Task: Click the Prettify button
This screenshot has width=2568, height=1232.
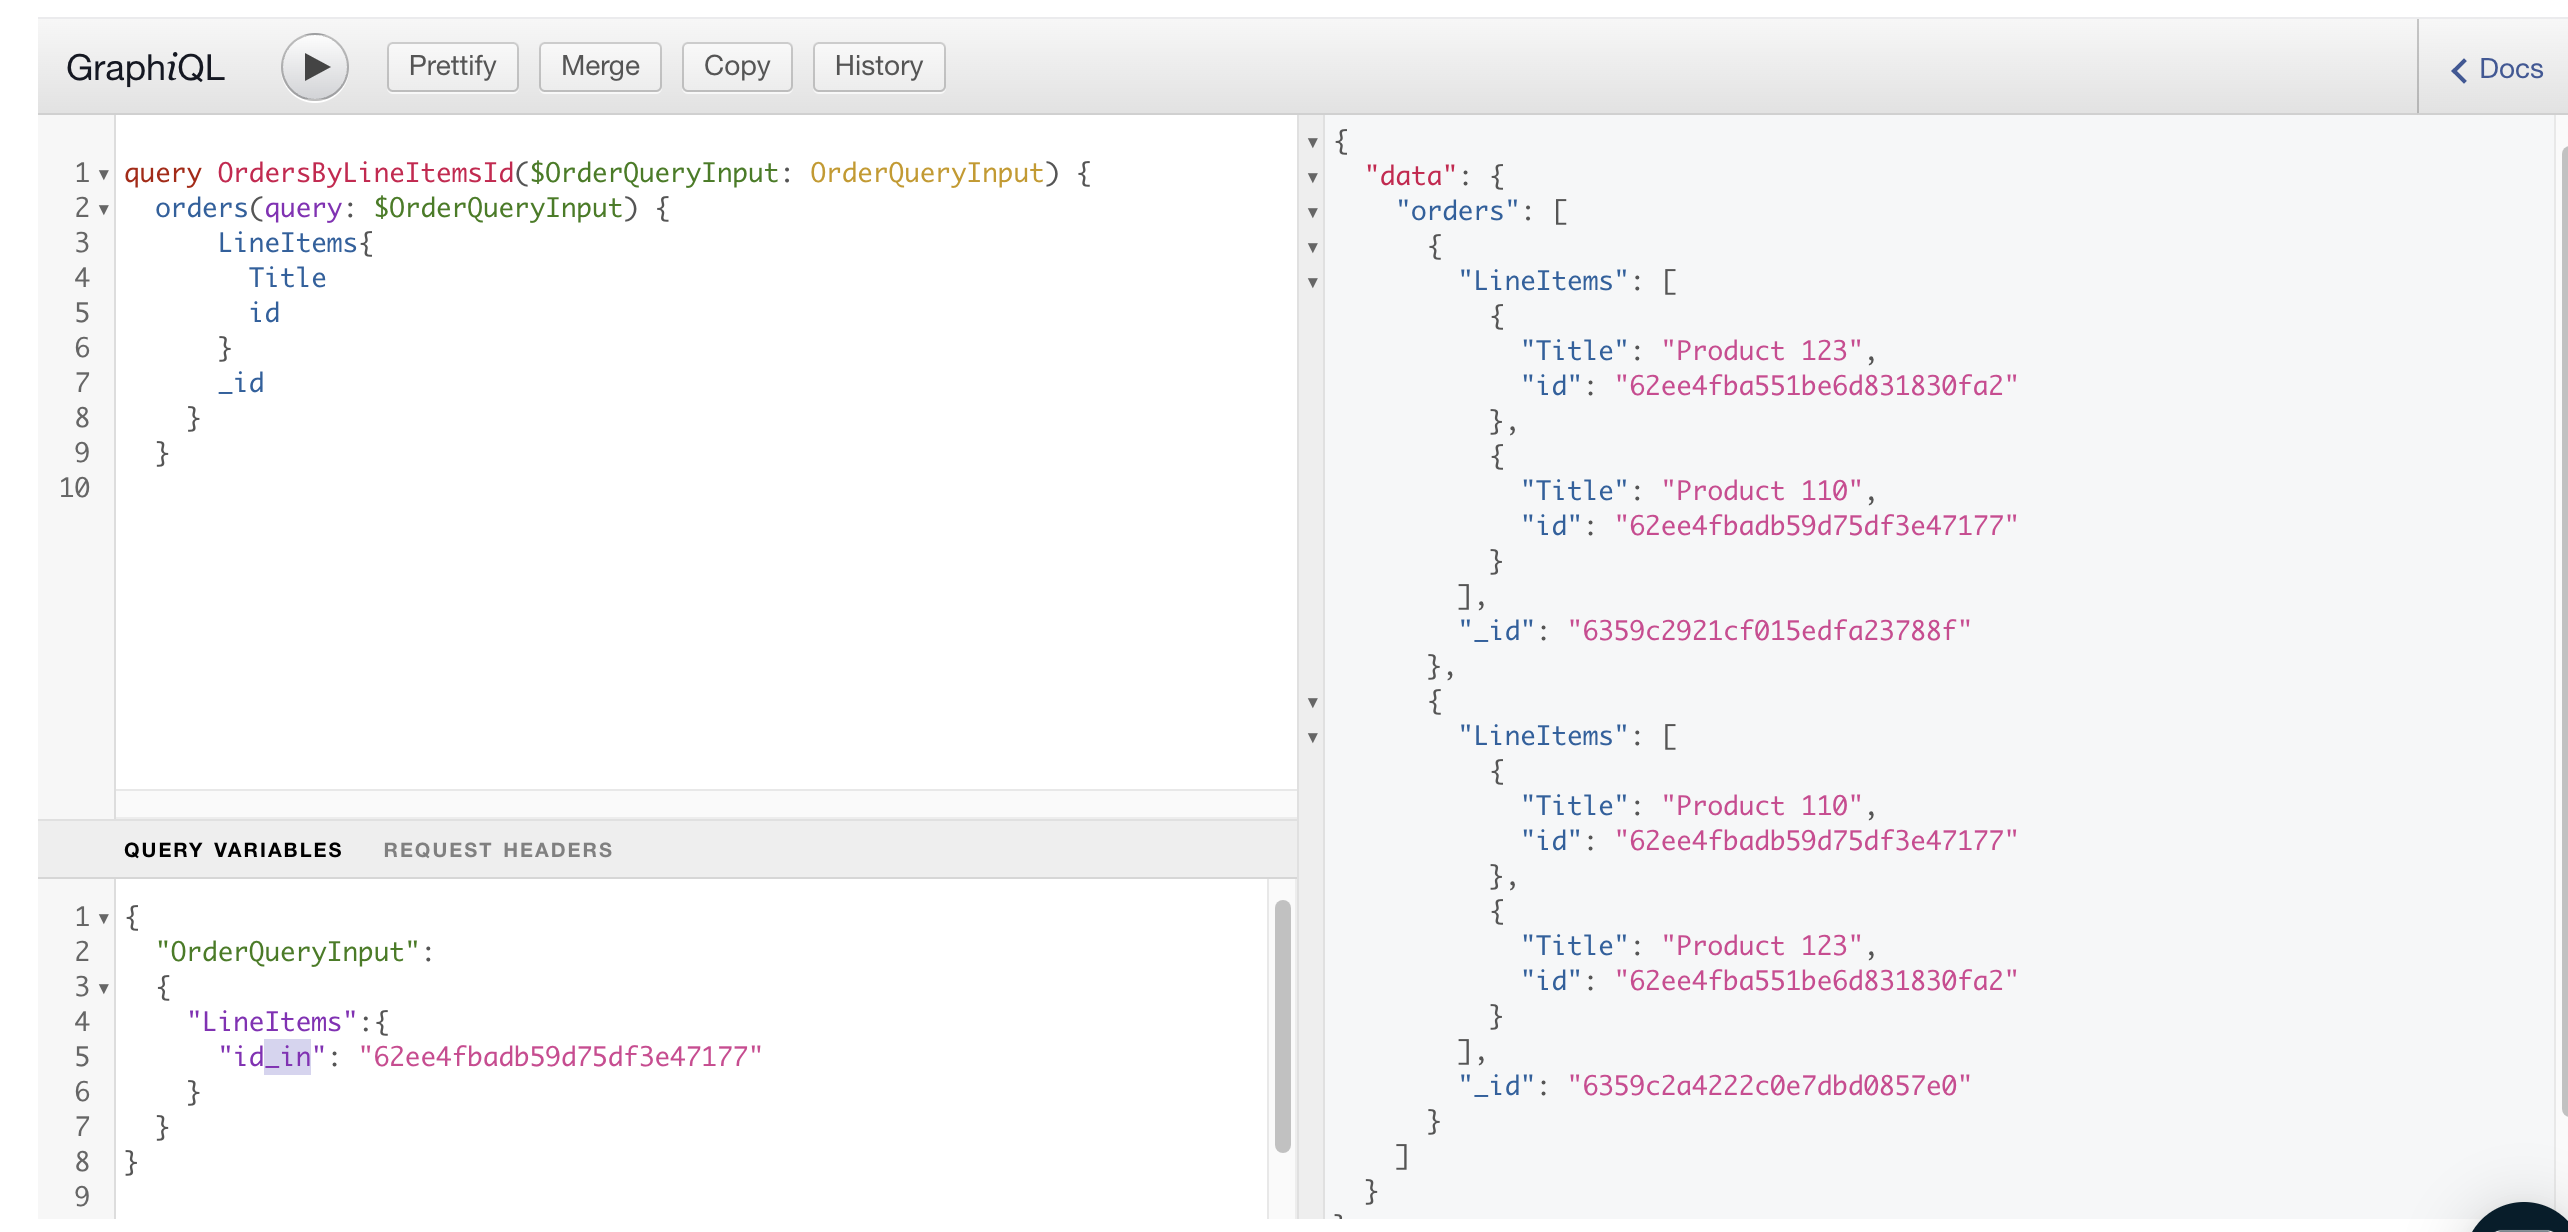Action: (x=452, y=67)
